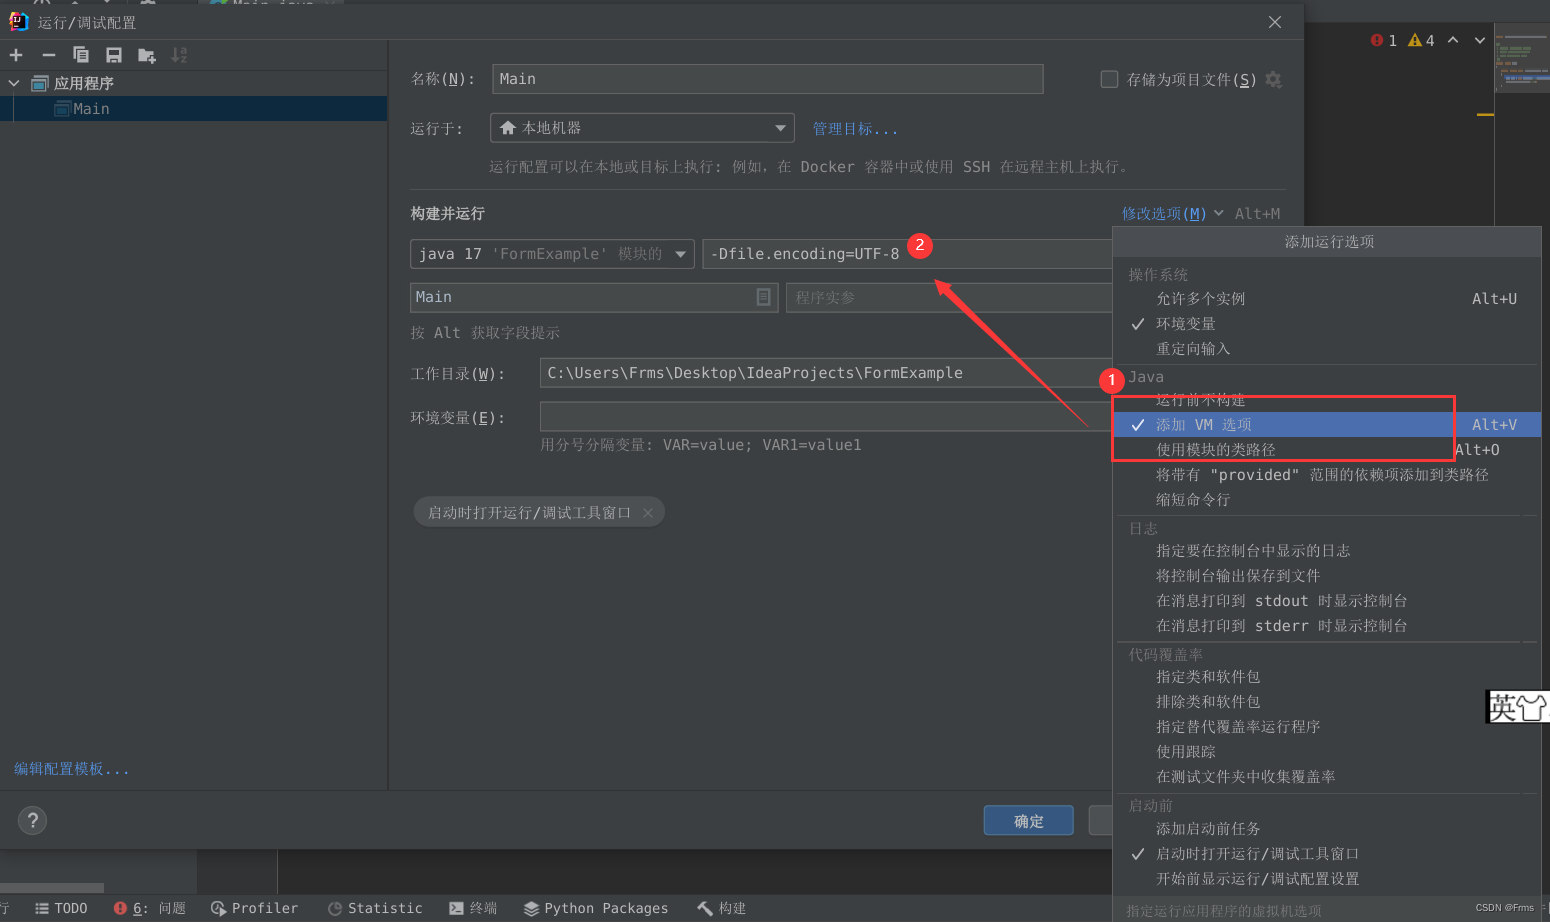Screen dimensions: 1550x922
Task: Select 在消息打印到 stderr 时显示控制台
Action: [x=1326, y=626]
